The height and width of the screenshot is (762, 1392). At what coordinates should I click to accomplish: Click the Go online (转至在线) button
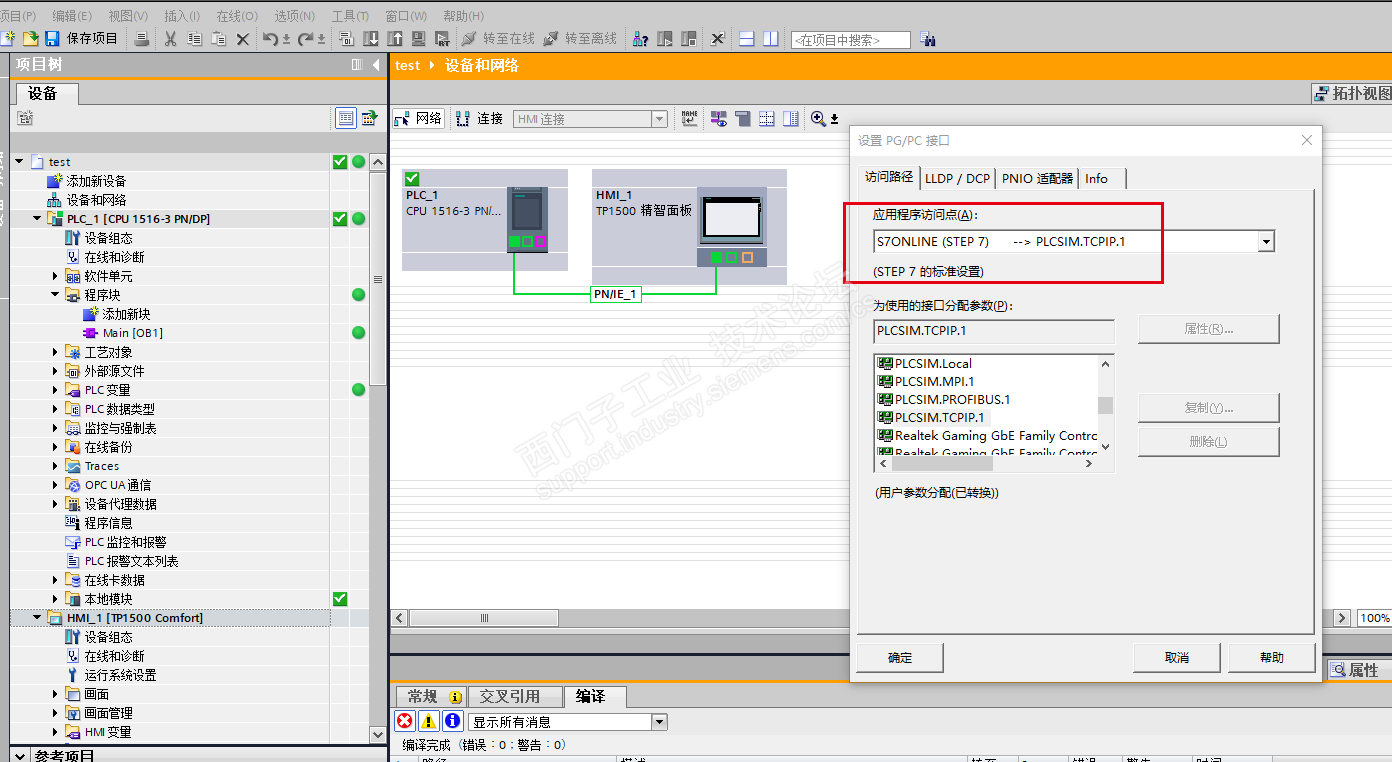coord(498,39)
